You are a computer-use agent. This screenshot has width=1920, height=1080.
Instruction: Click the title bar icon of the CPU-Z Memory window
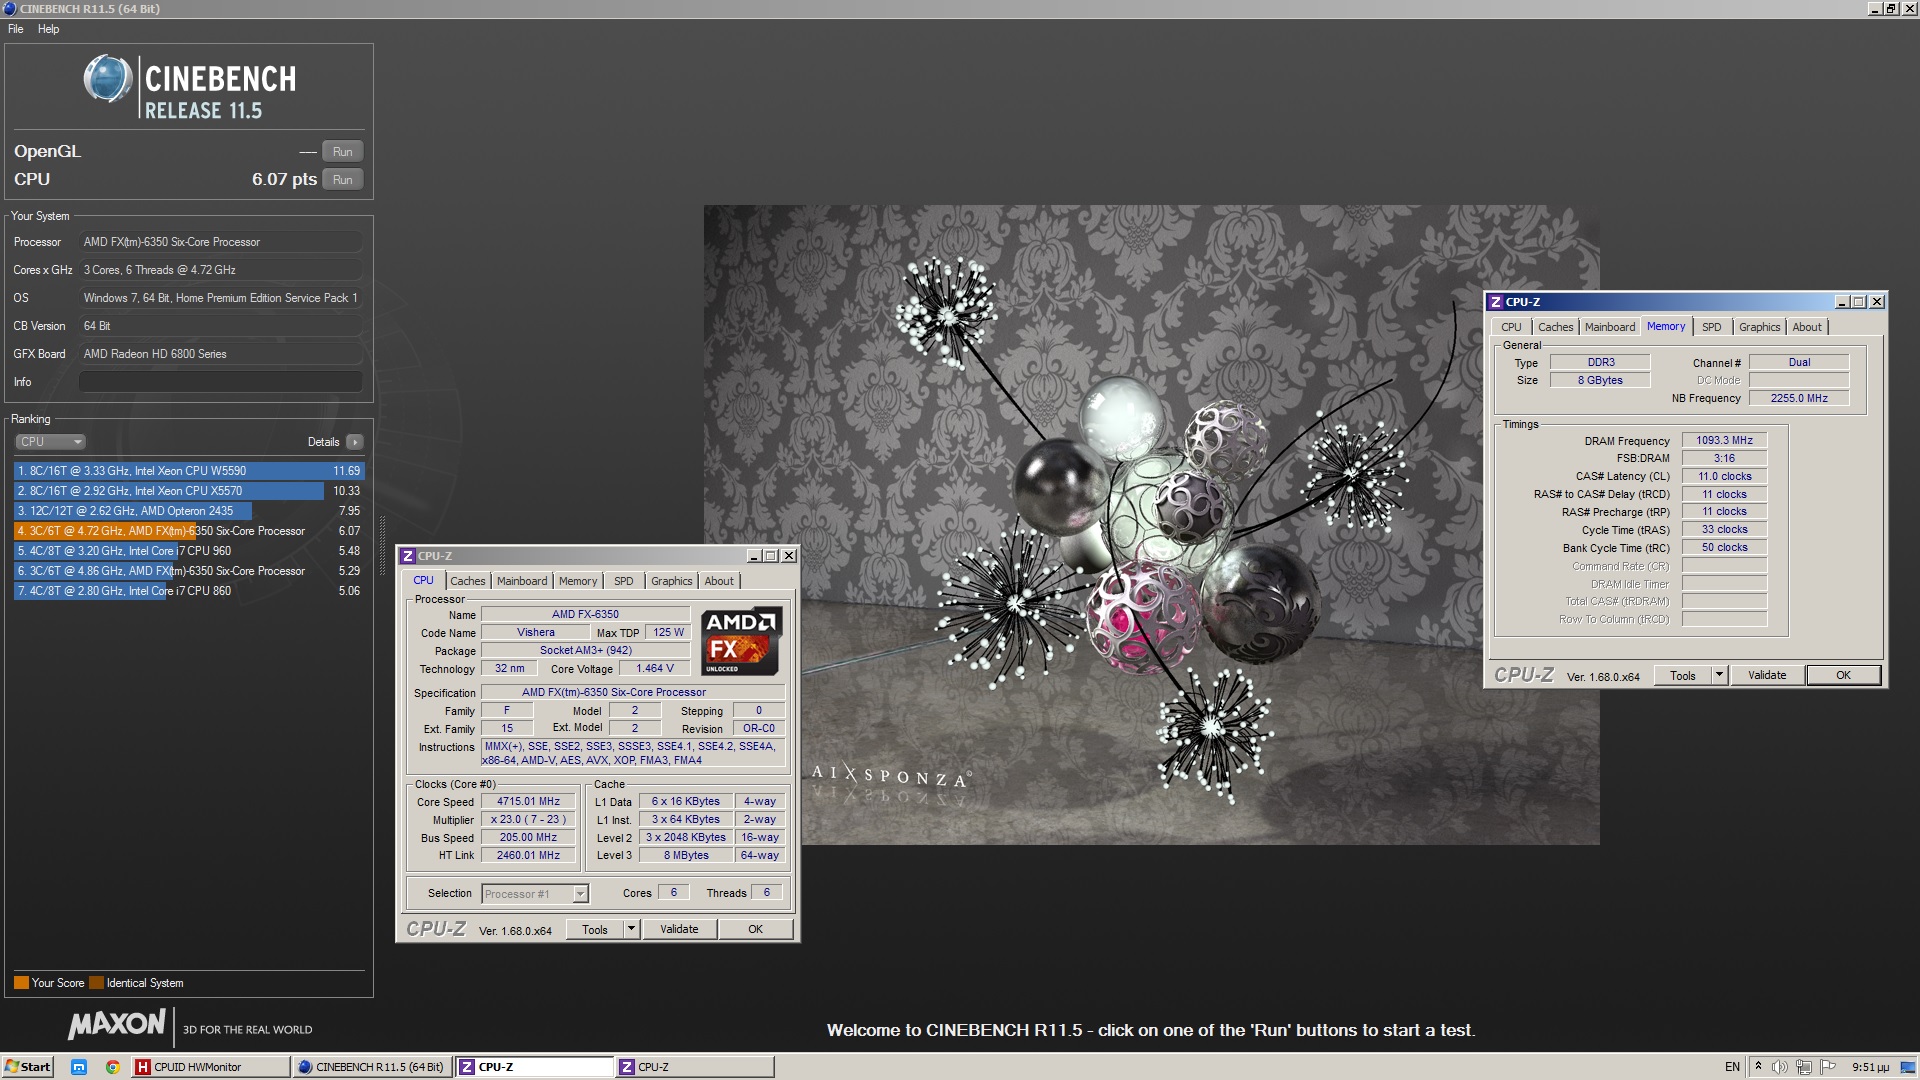pos(1495,302)
